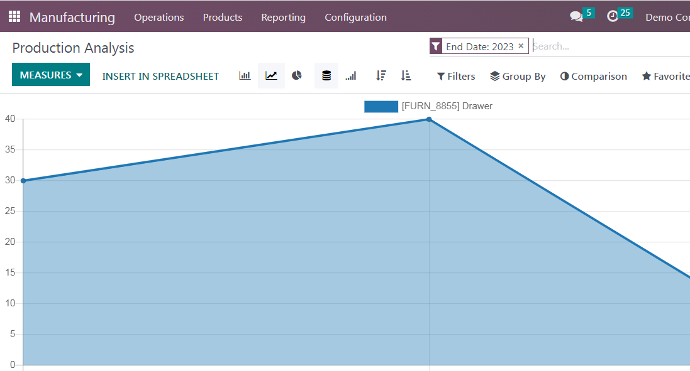Sort chart in ascending order
The image size is (690, 371).
406,76
